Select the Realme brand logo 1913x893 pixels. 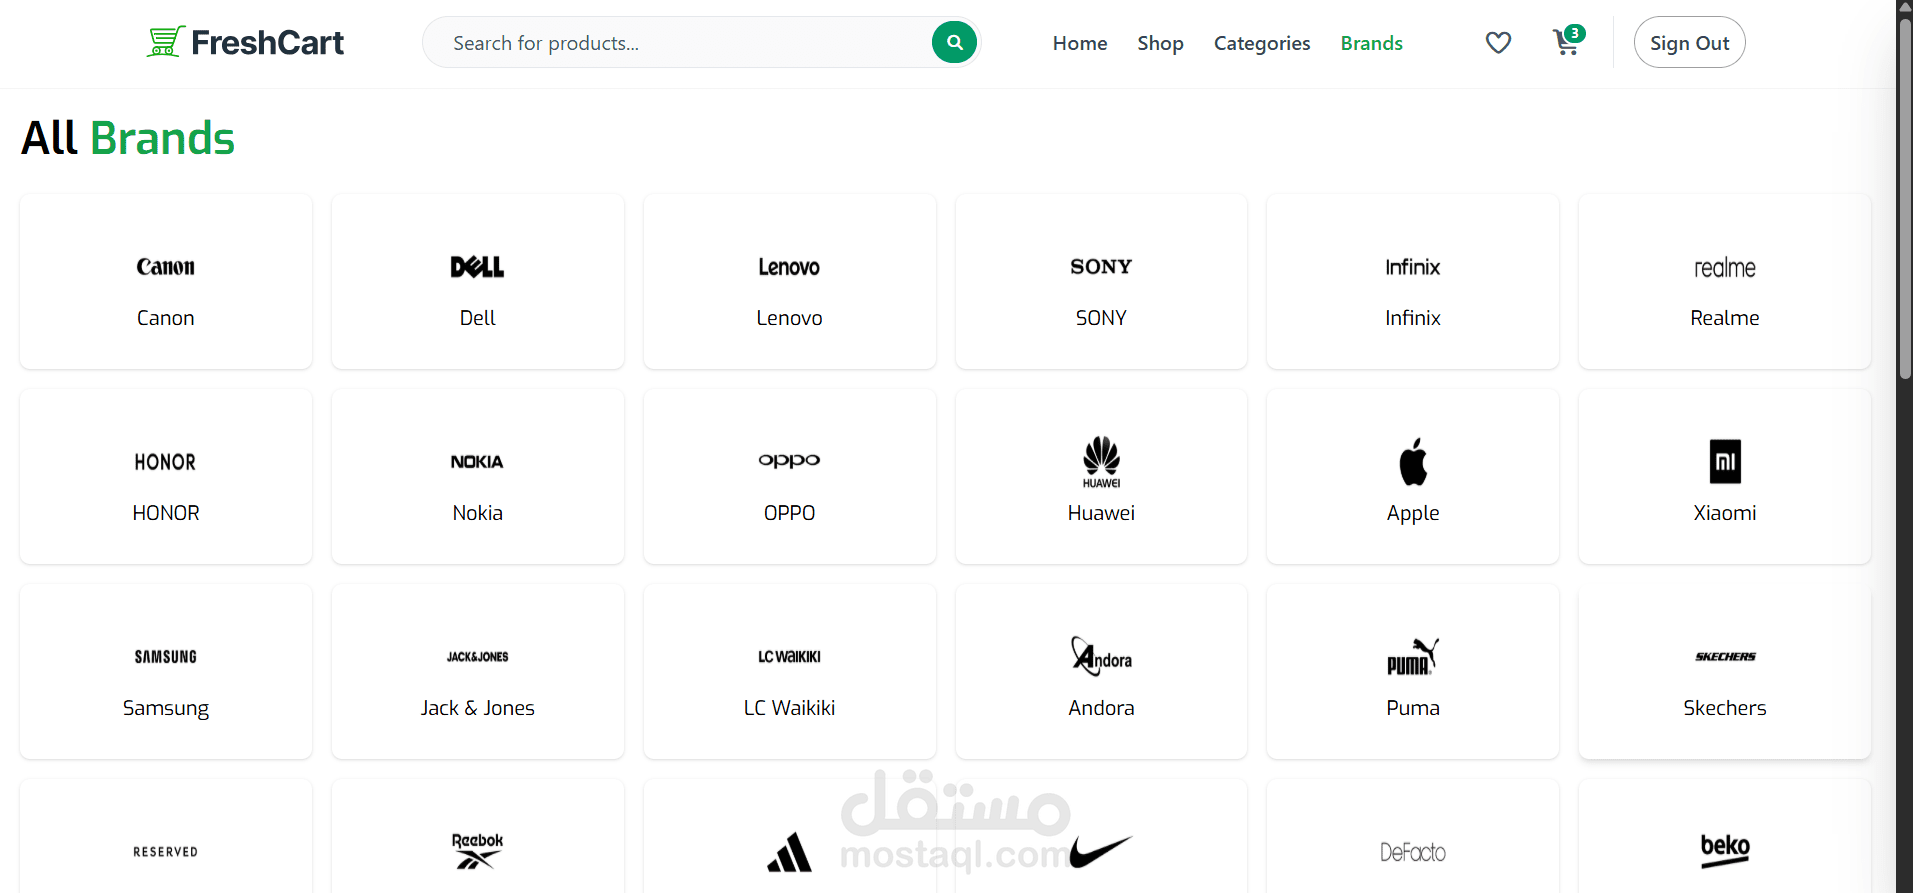click(x=1725, y=268)
